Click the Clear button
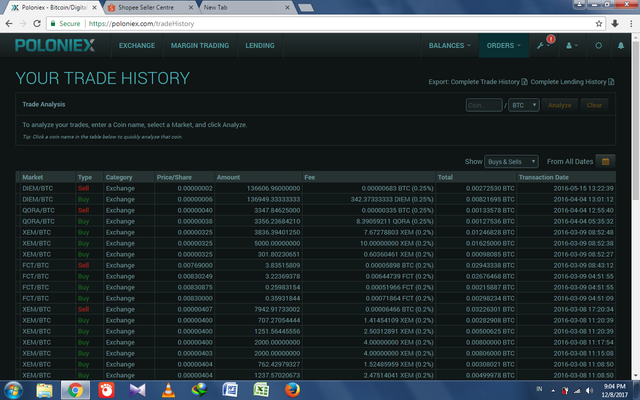The image size is (640, 400). pos(594,105)
